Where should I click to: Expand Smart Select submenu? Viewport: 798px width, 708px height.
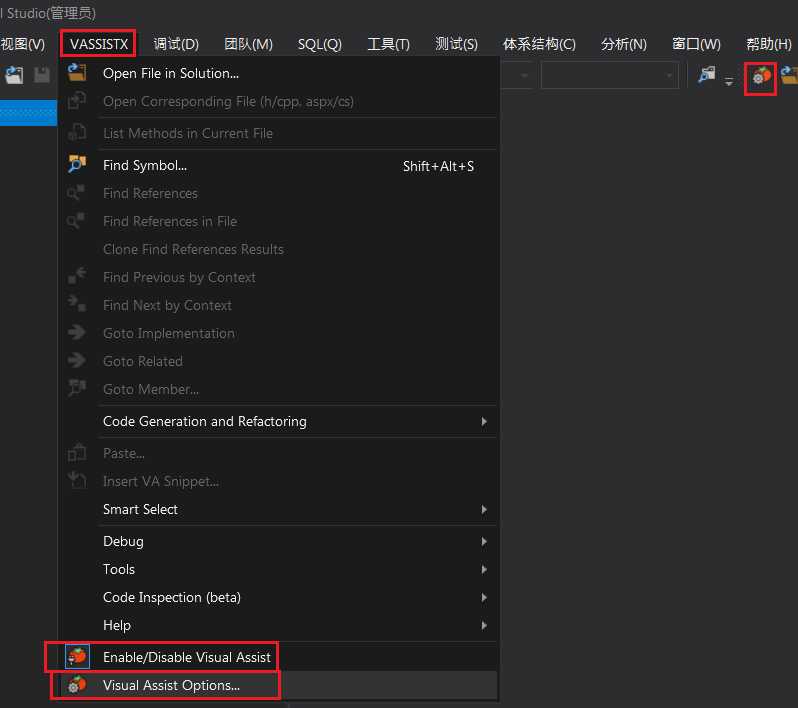[x=278, y=509]
